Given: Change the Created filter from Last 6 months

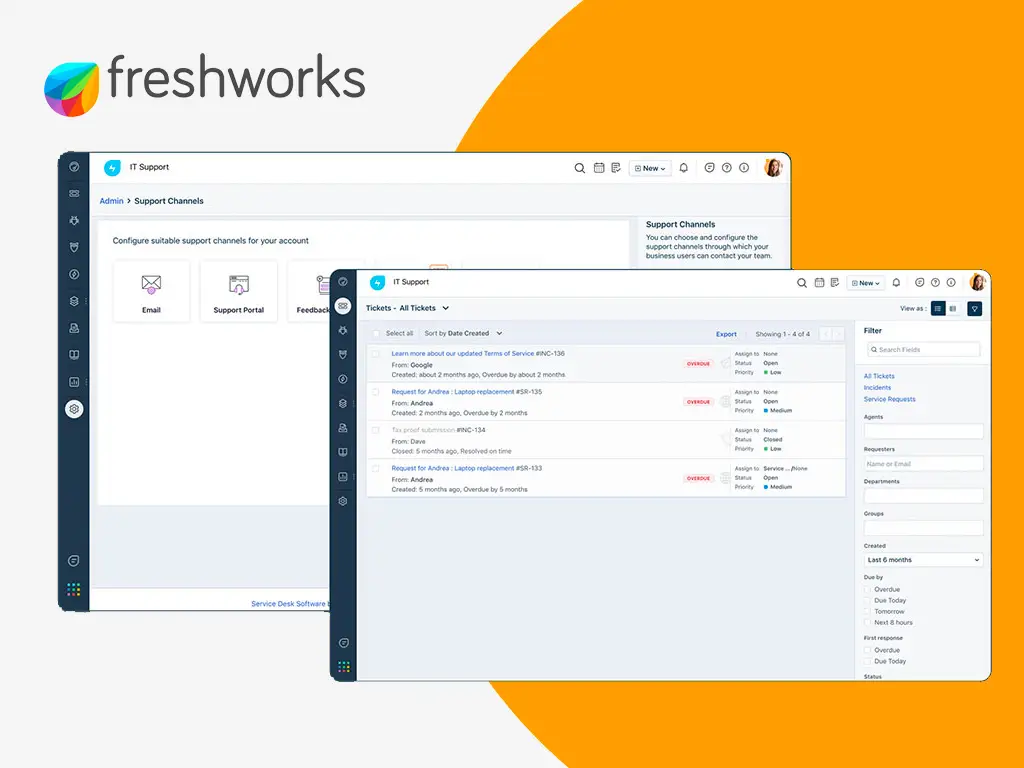Looking at the screenshot, I should pyautogui.click(x=921, y=559).
